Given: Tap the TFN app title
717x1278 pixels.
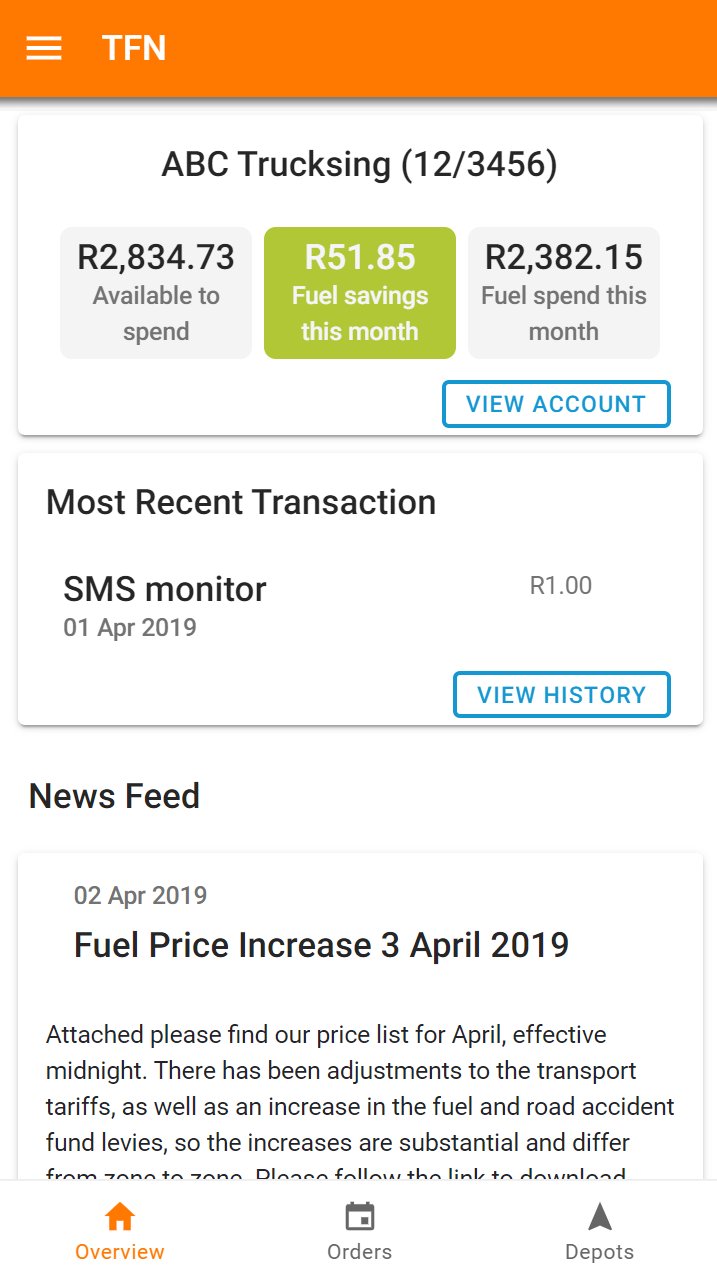Looking at the screenshot, I should click(x=131, y=48).
